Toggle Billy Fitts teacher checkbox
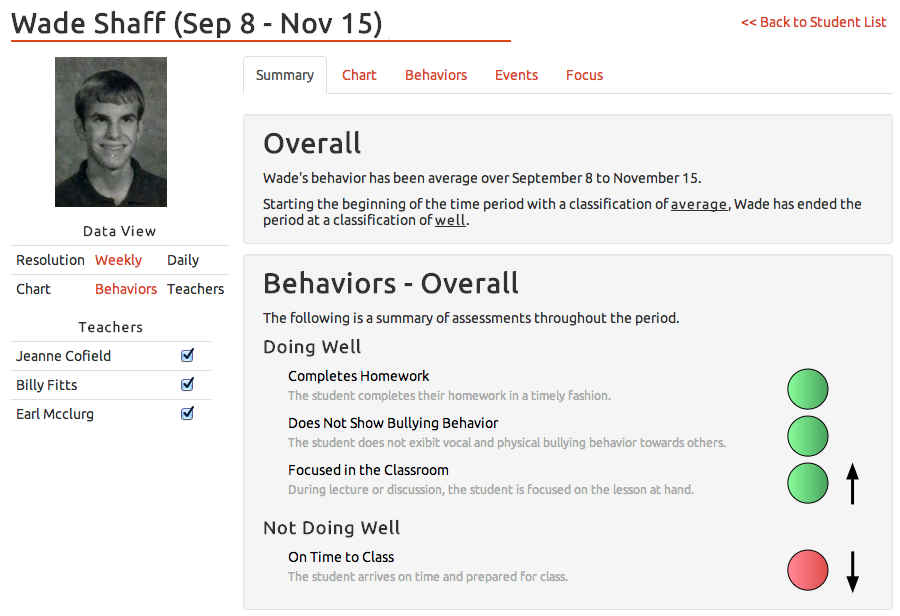This screenshot has height=616, width=900. pos(187,384)
